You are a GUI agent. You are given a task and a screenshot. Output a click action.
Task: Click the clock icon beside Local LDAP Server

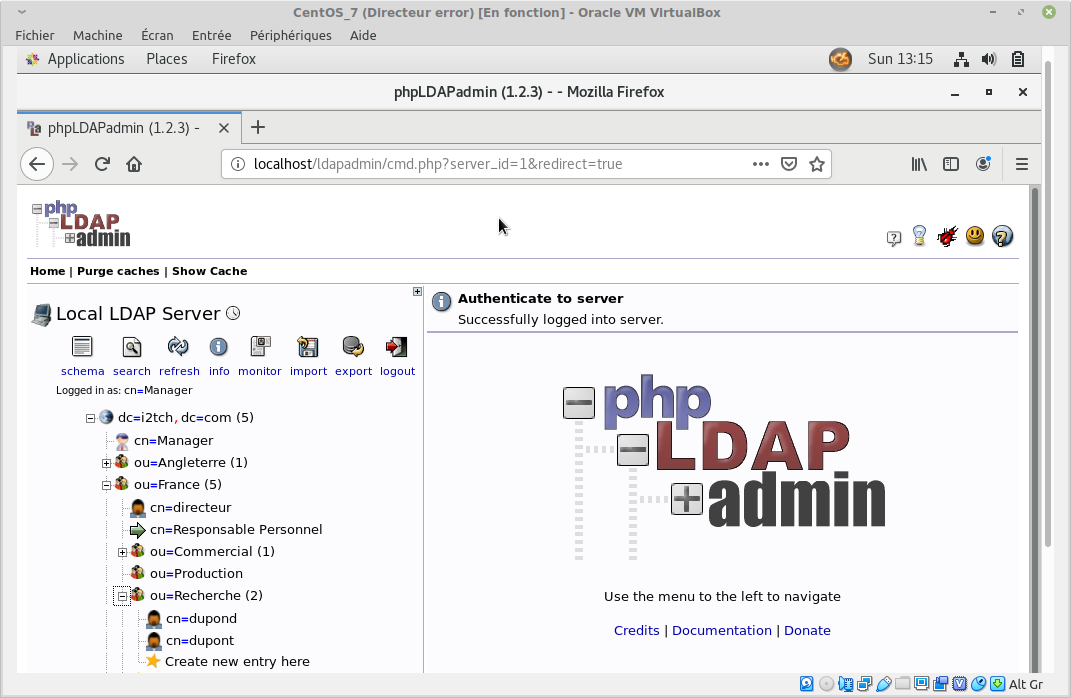[233, 313]
